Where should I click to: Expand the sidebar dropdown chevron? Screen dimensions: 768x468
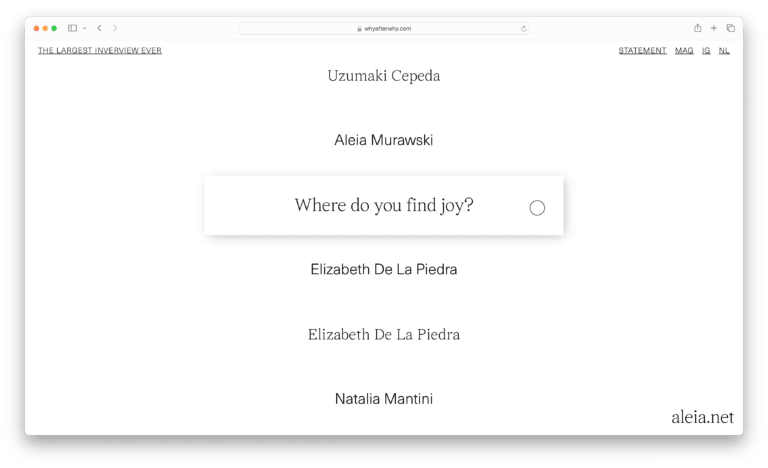(84, 28)
